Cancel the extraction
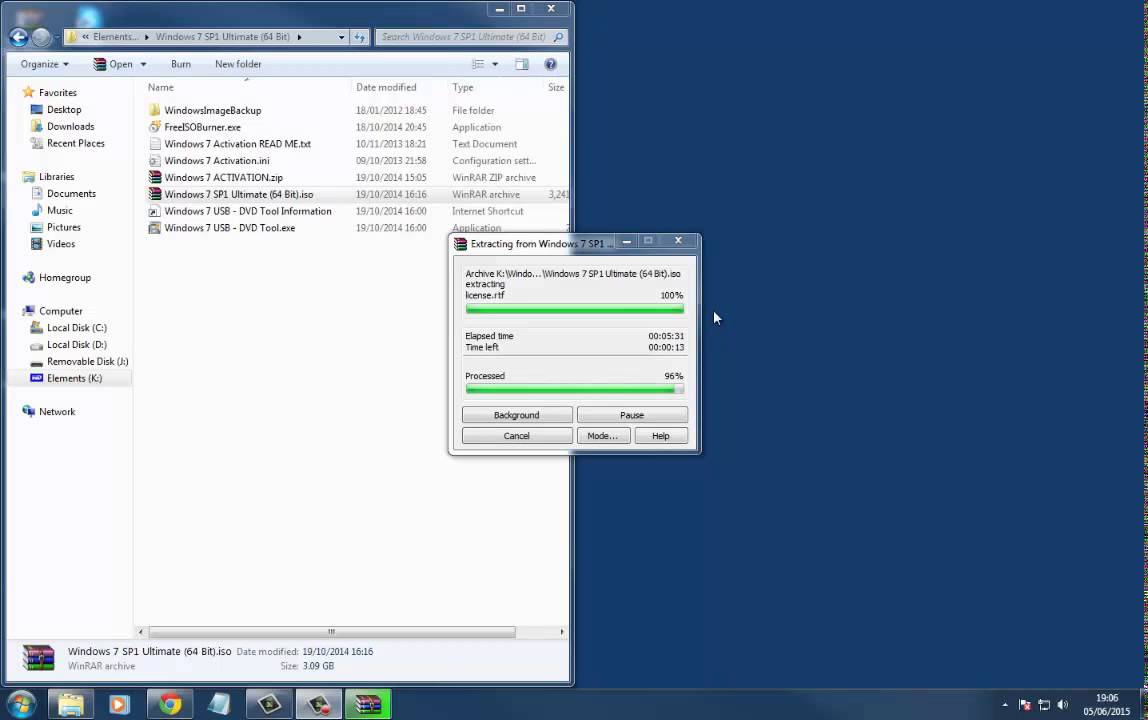 click(x=517, y=436)
